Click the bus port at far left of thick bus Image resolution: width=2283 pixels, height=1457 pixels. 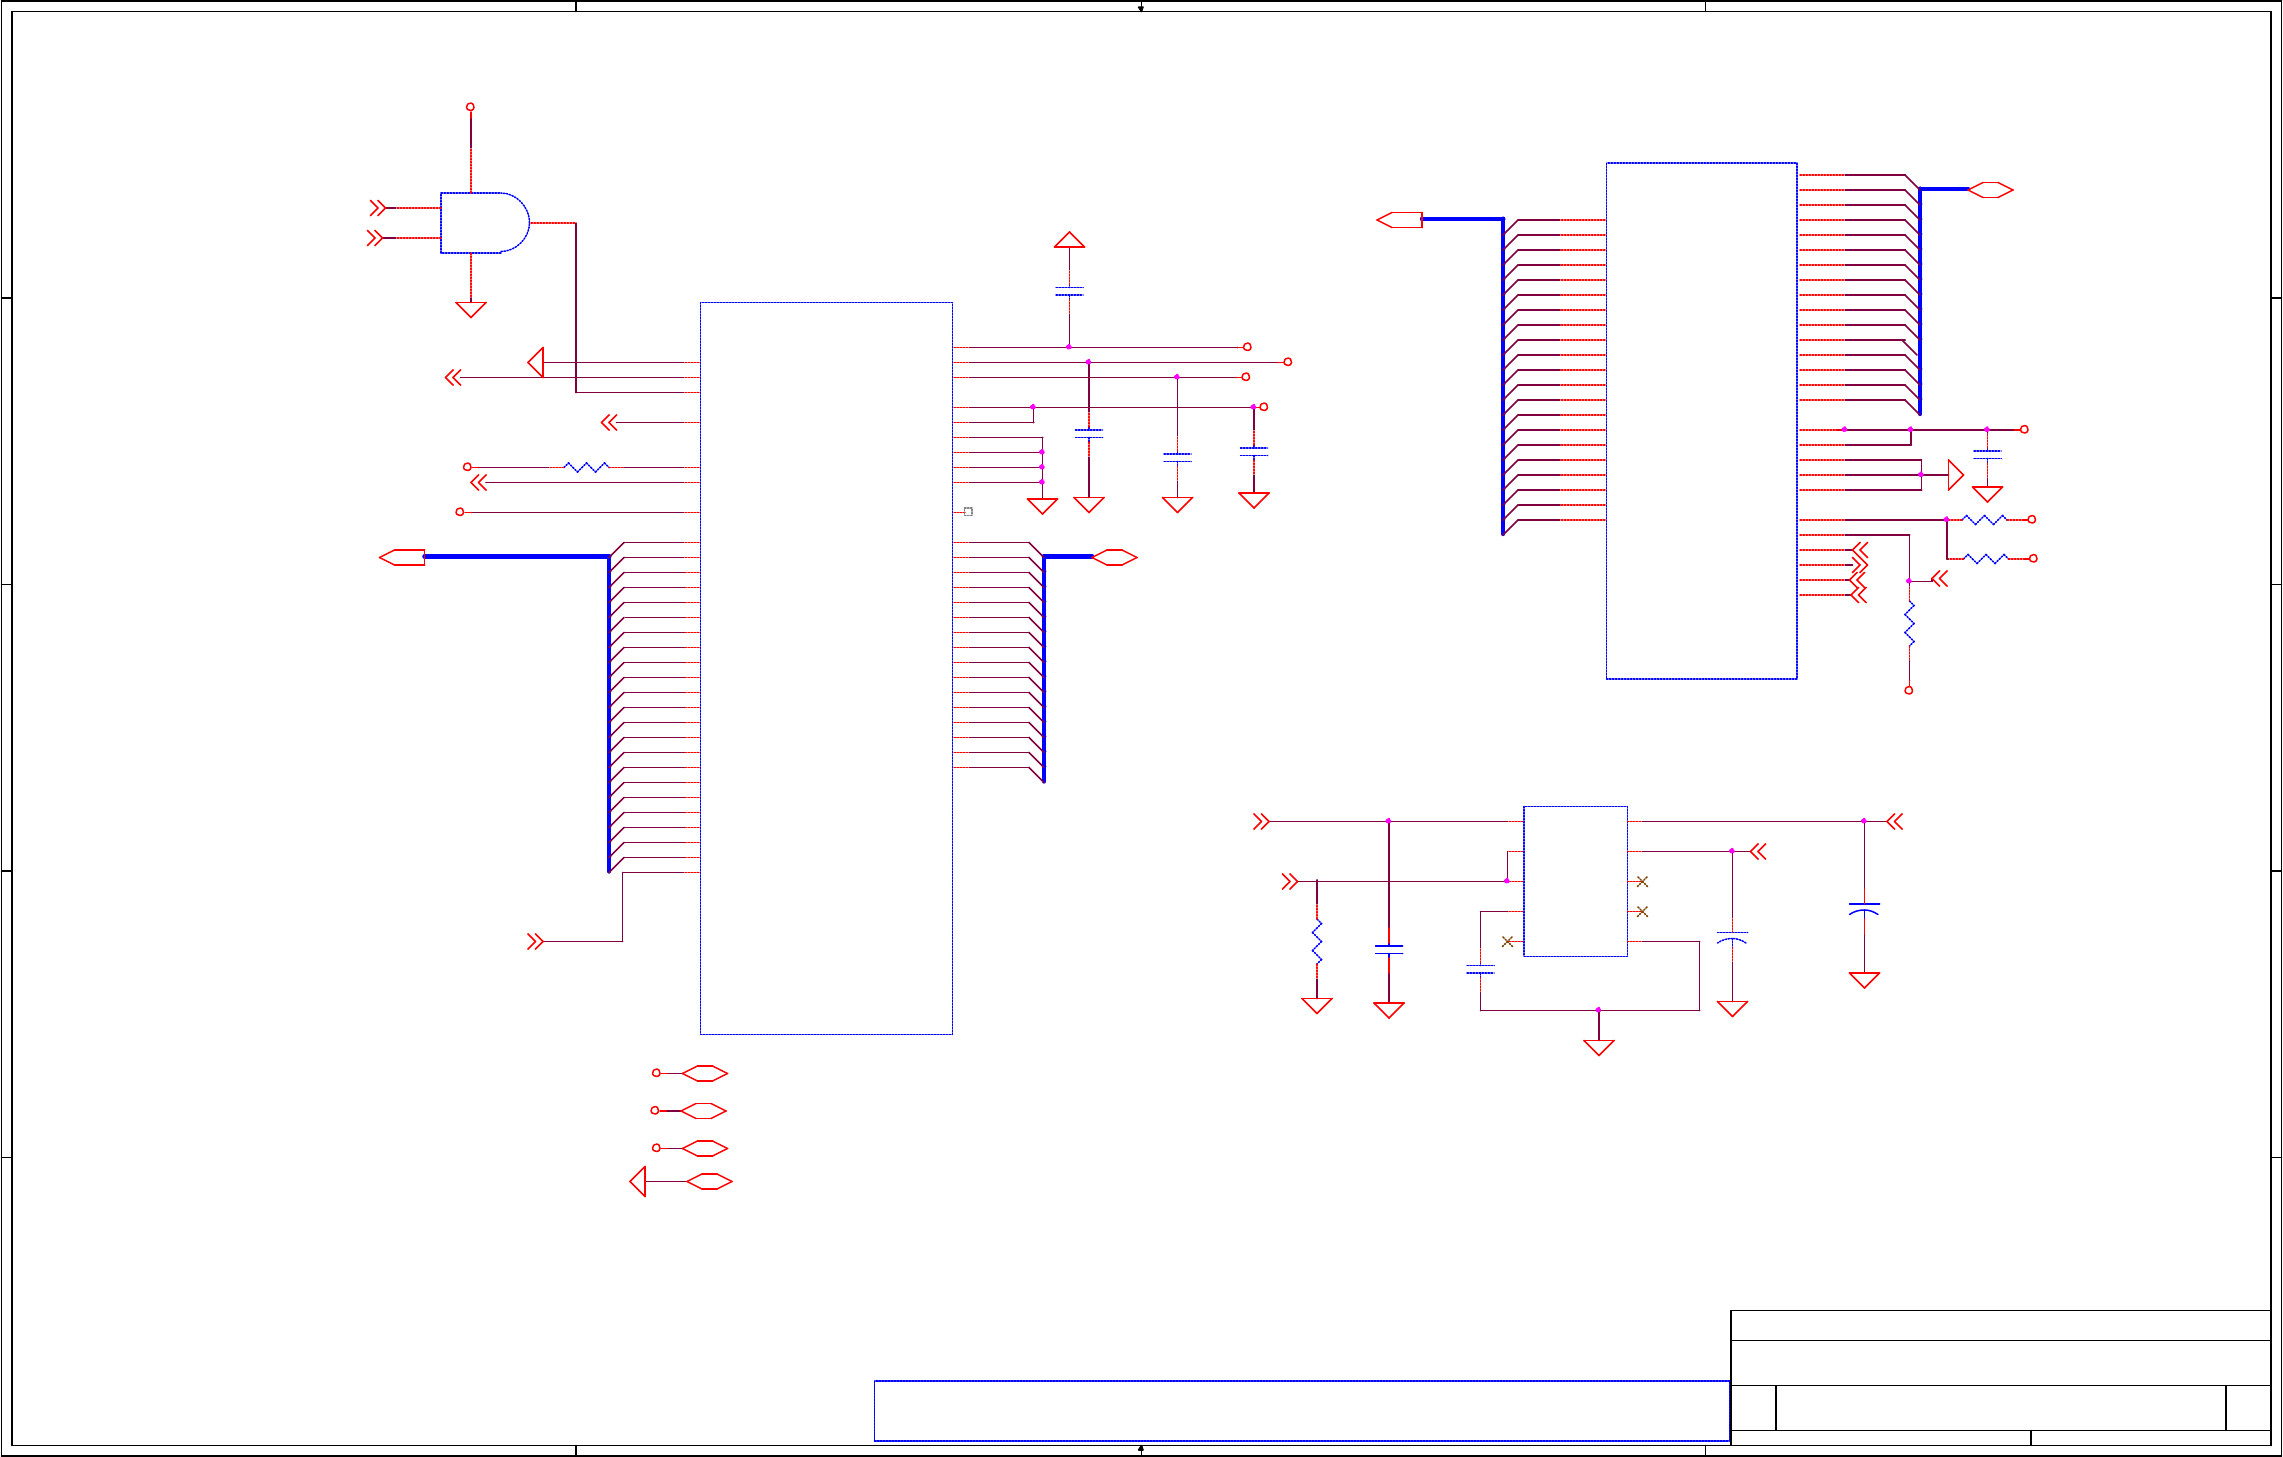coord(402,557)
